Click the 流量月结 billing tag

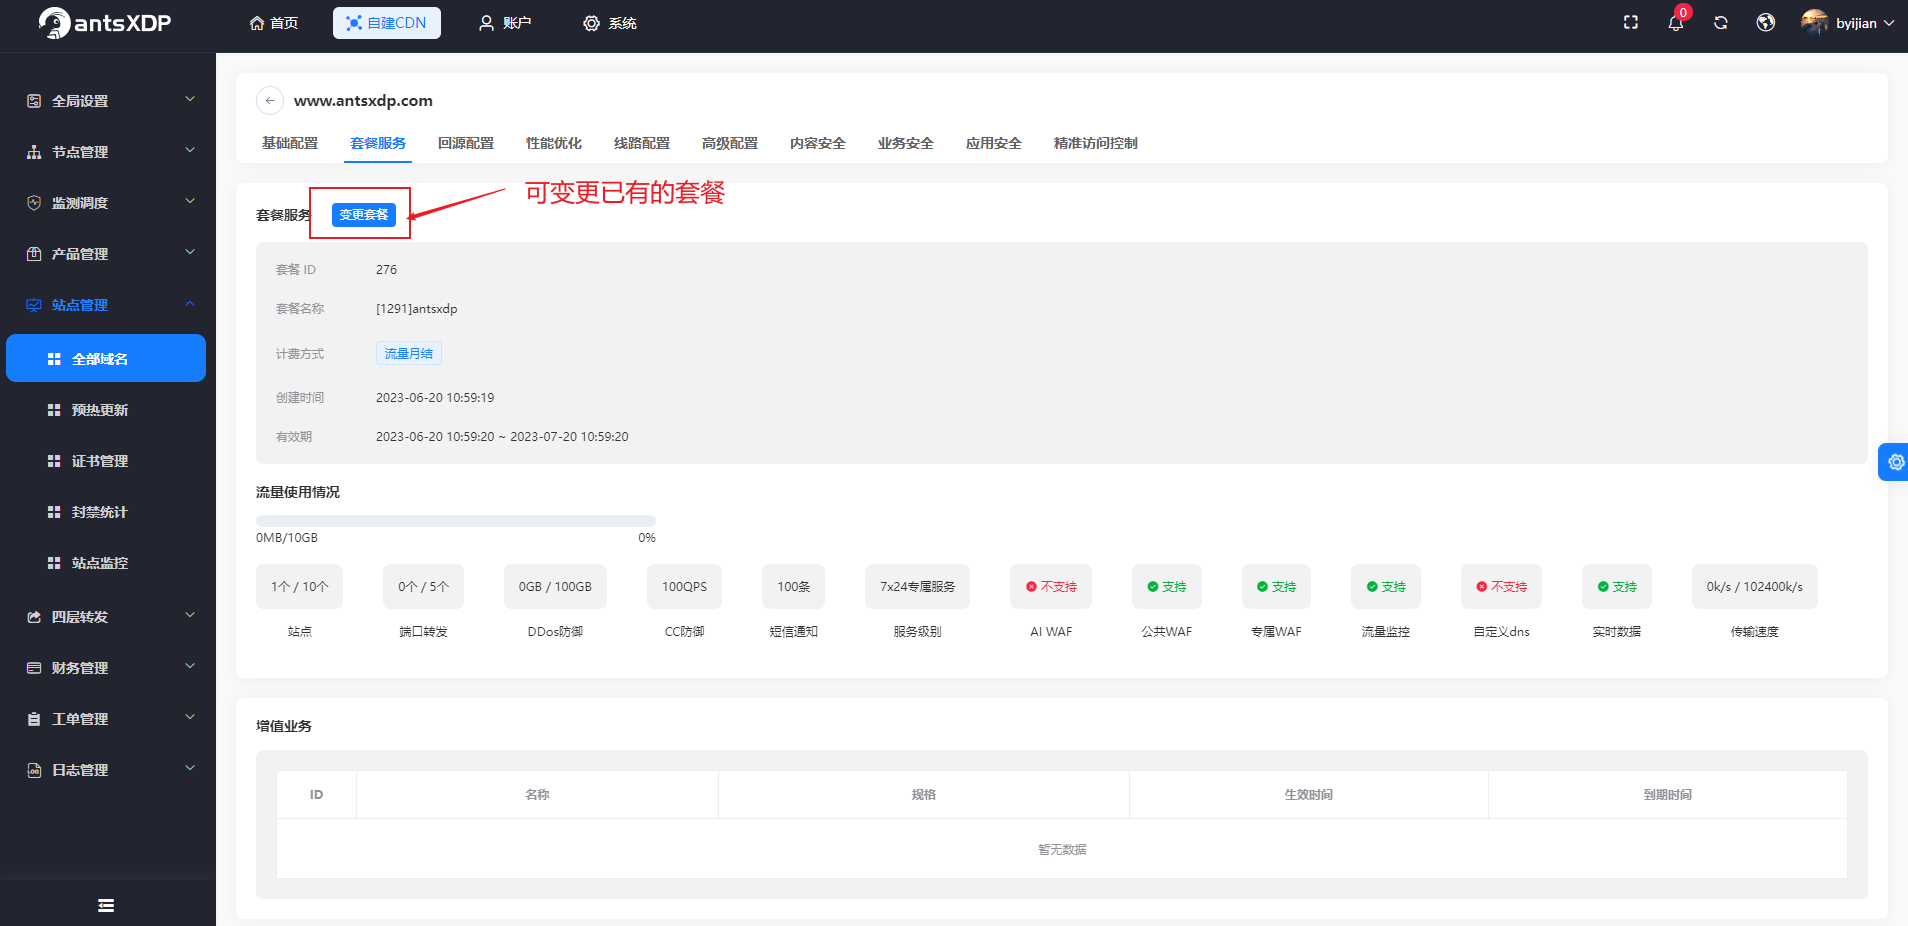coord(409,353)
